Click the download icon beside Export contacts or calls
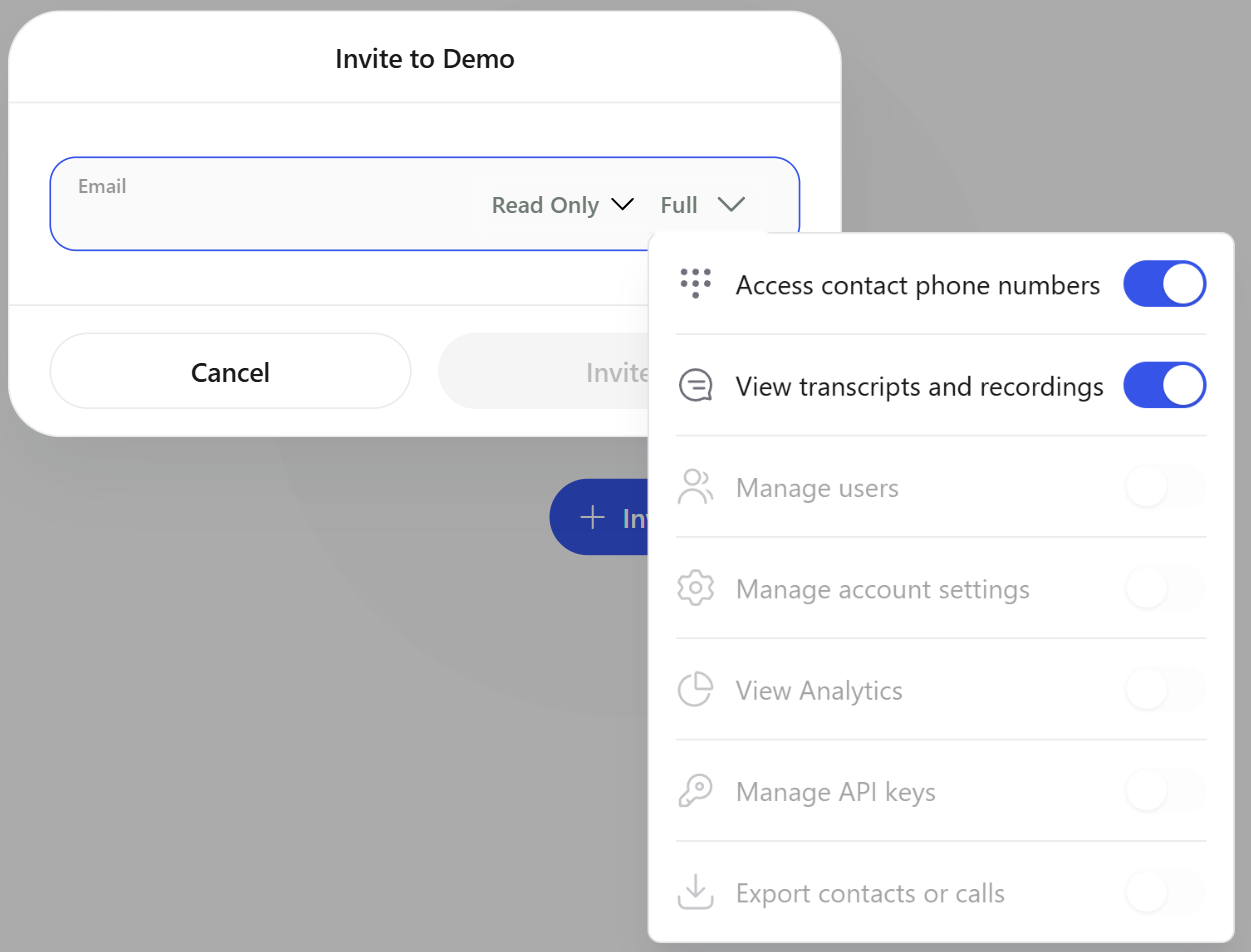The width and height of the screenshot is (1251, 952). point(695,892)
